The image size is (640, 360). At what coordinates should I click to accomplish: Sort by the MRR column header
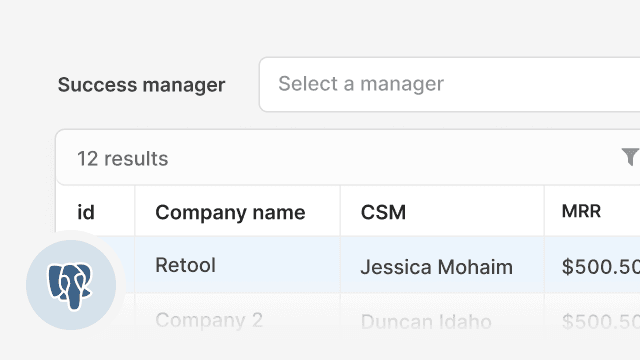(581, 211)
